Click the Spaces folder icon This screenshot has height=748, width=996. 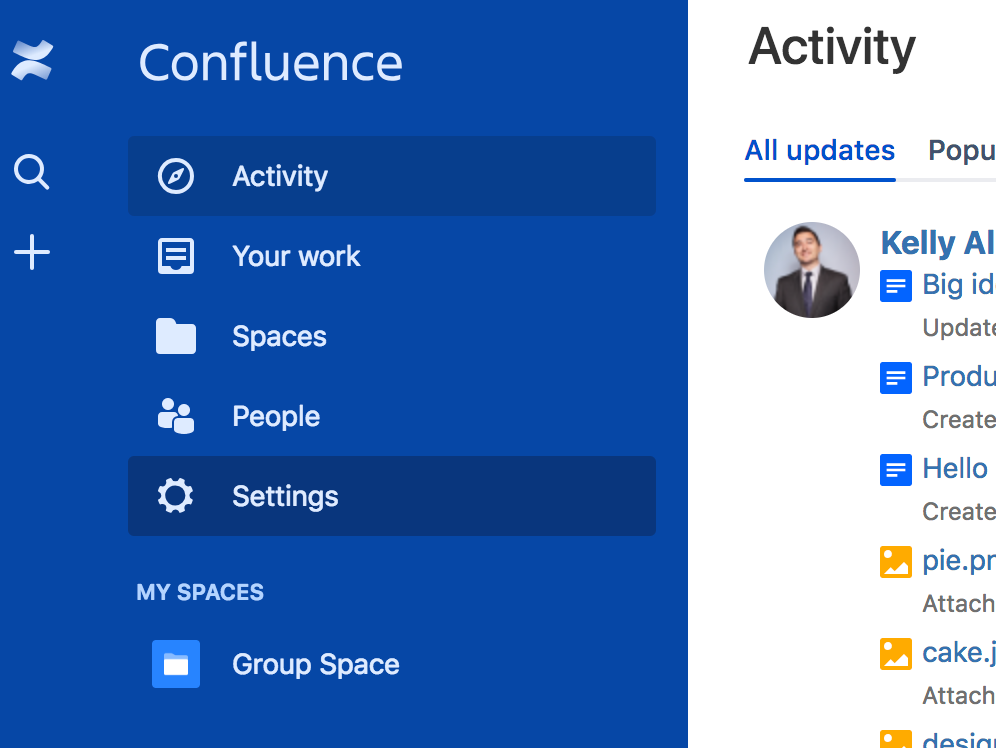(176, 336)
